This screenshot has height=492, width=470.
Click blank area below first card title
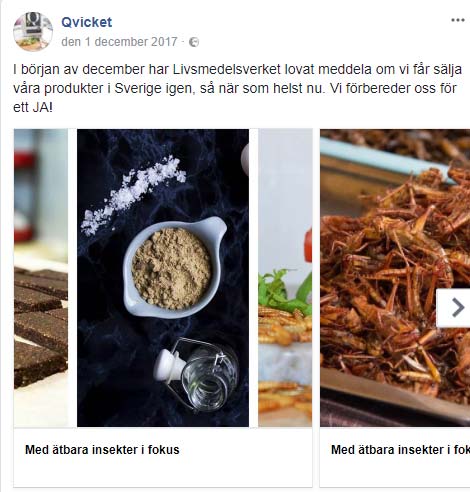163,473
